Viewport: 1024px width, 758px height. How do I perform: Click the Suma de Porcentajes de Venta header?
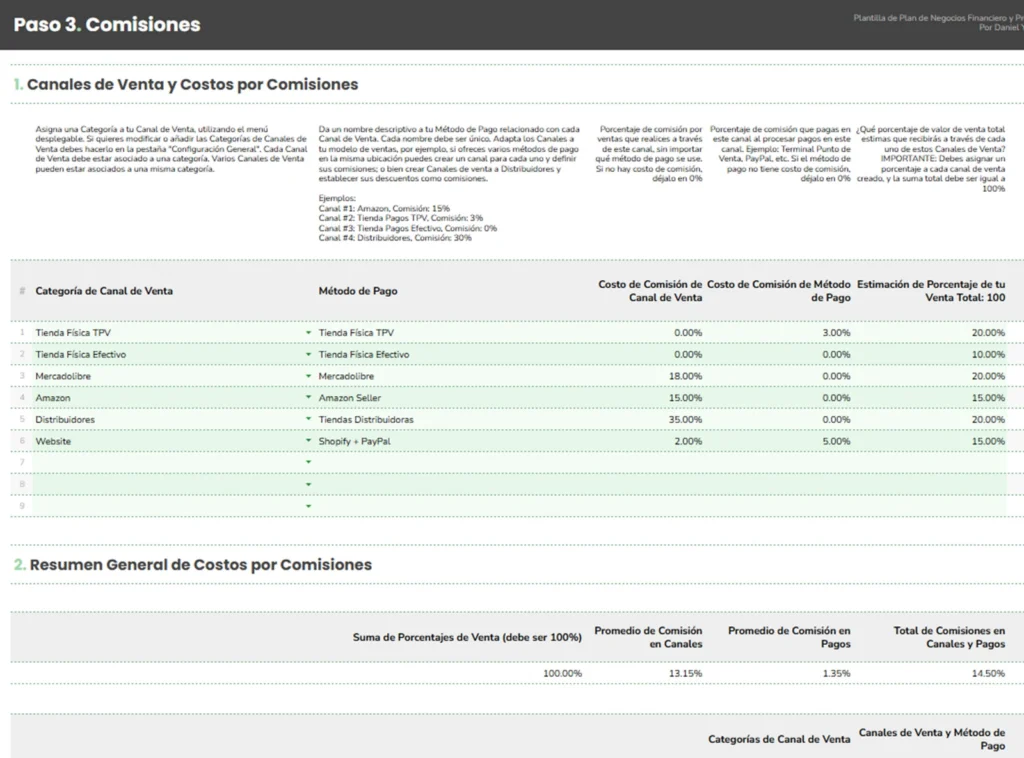click(467, 637)
